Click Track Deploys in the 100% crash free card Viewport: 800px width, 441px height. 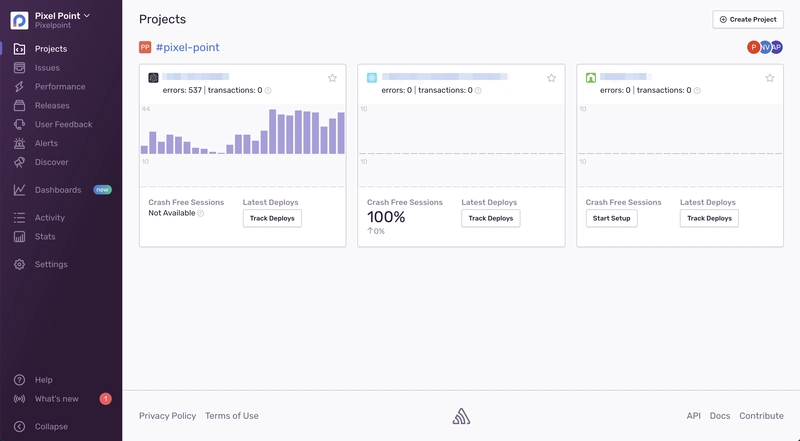(491, 218)
